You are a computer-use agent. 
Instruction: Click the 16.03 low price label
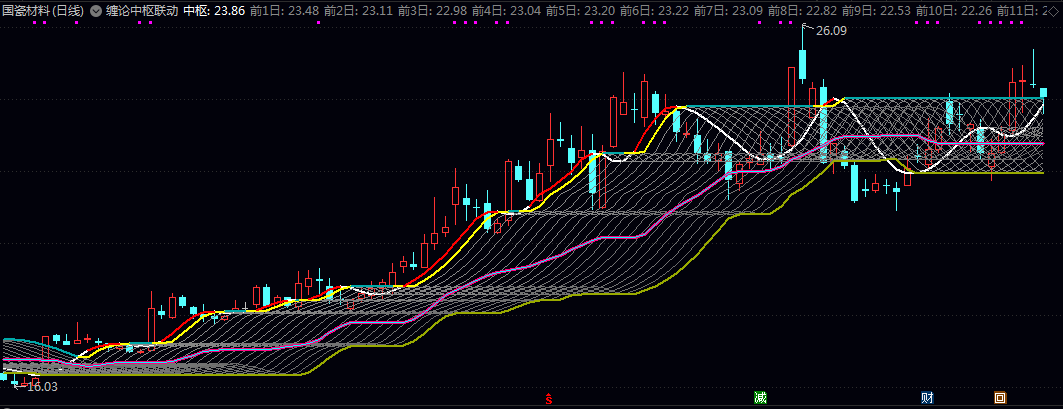coord(41,387)
